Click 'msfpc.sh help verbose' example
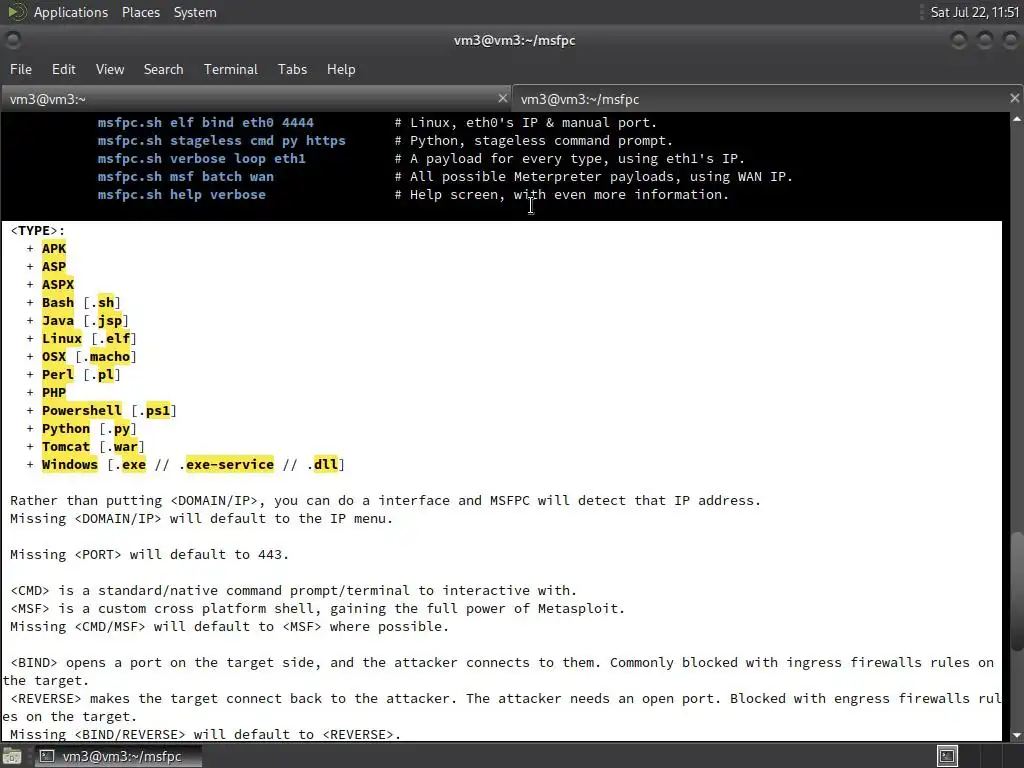1024x768 pixels. click(182, 195)
